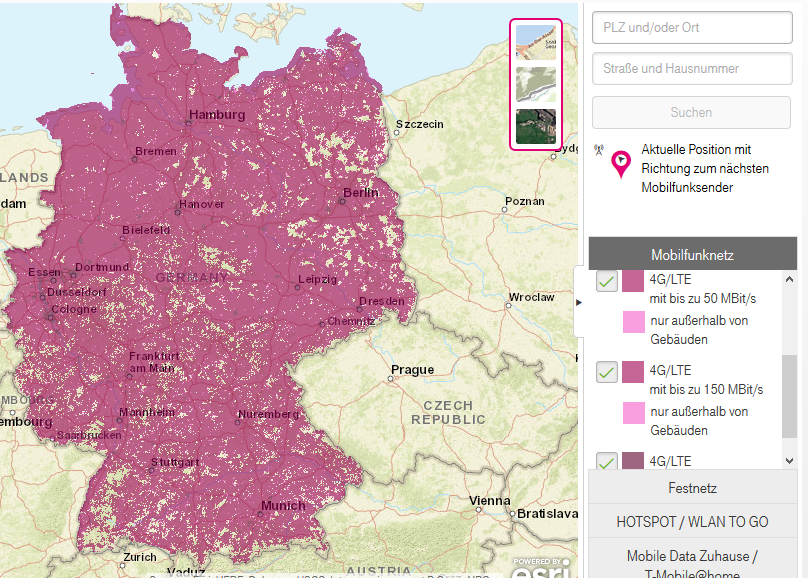Image resolution: width=808 pixels, height=578 pixels.
Task: Click the Suchen button
Action: 691,112
